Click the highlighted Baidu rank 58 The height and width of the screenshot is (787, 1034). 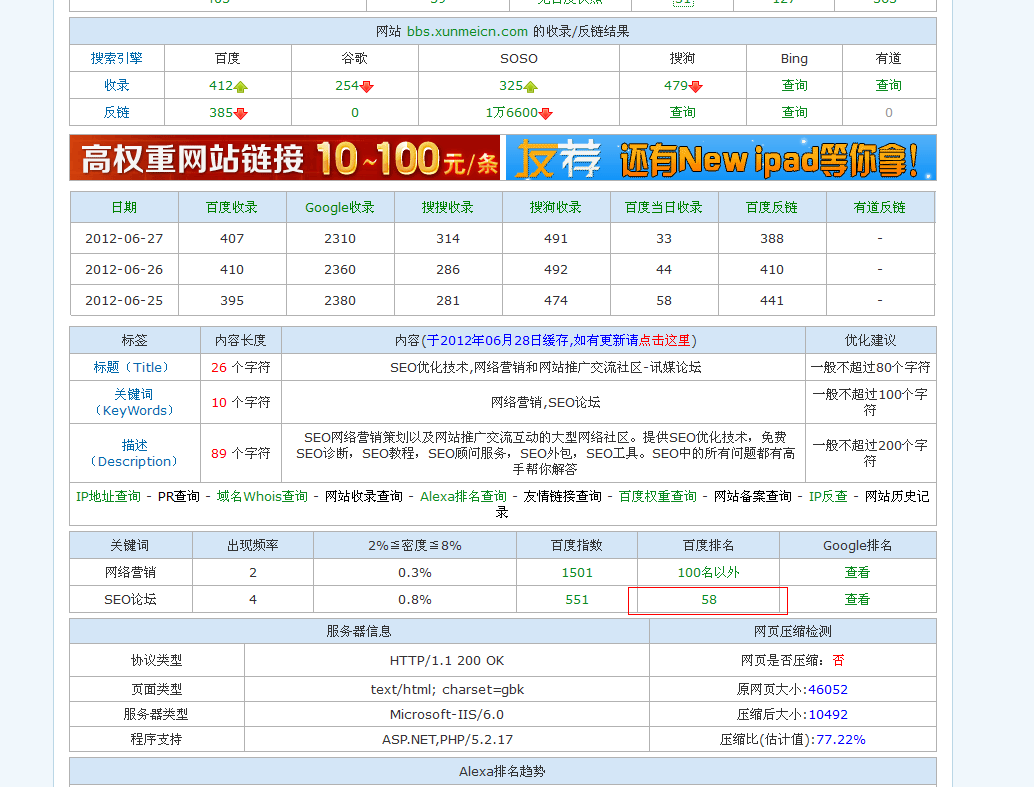point(708,600)
